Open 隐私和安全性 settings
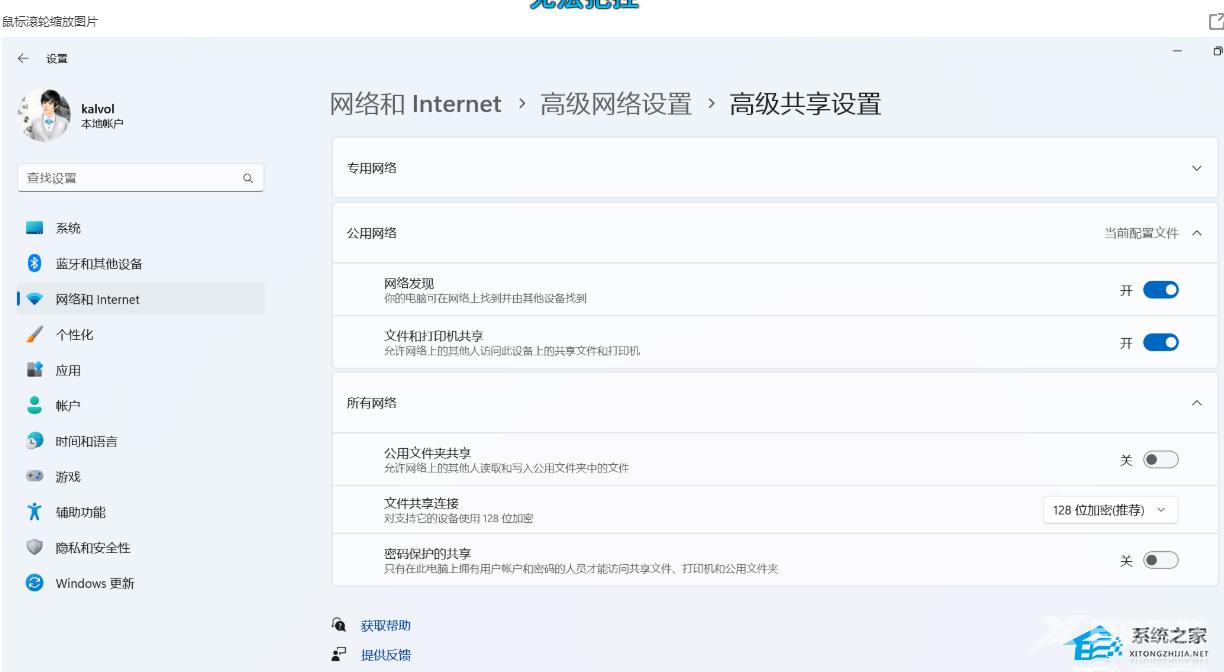This screenshot has width=1224, height=672. [141, 547]
